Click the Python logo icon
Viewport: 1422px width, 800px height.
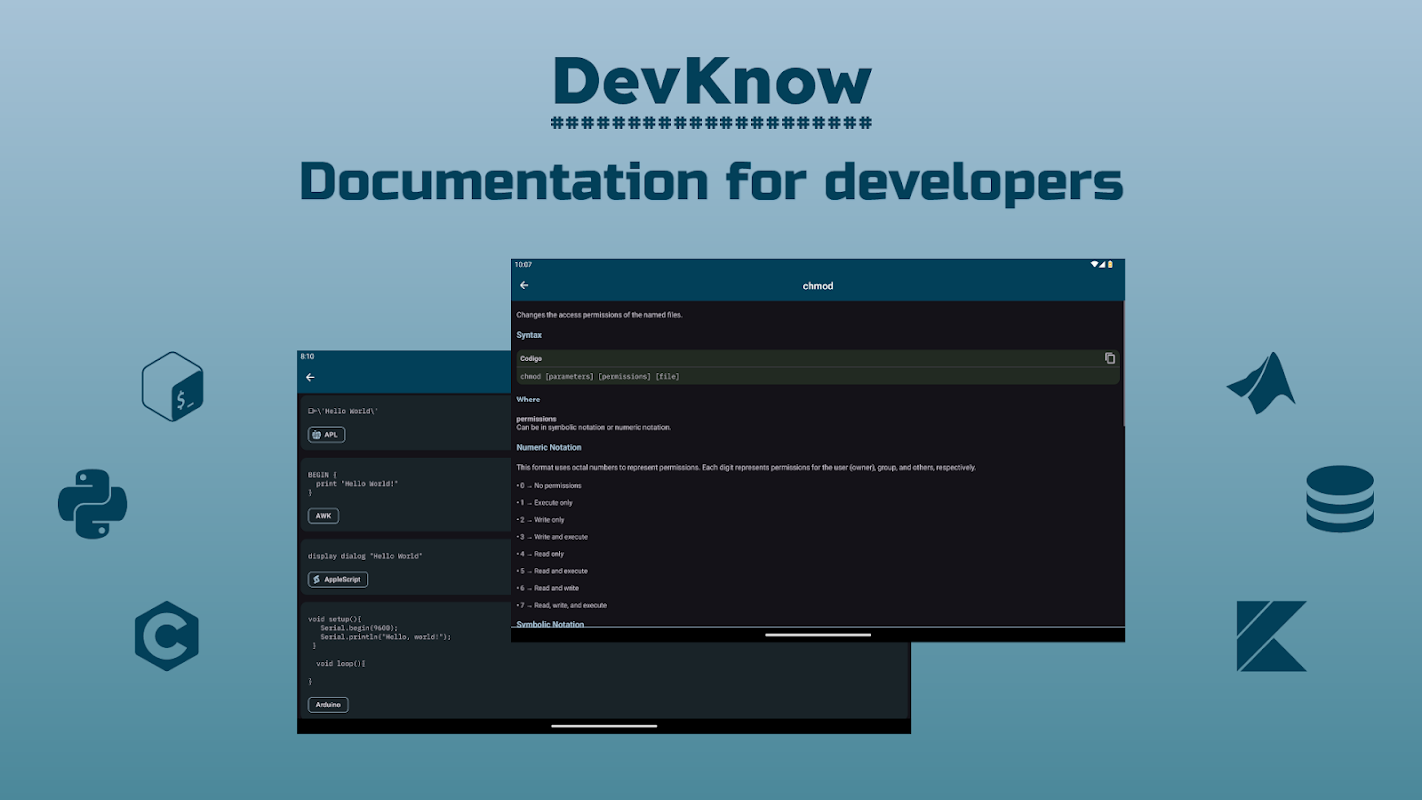point(92,504)
